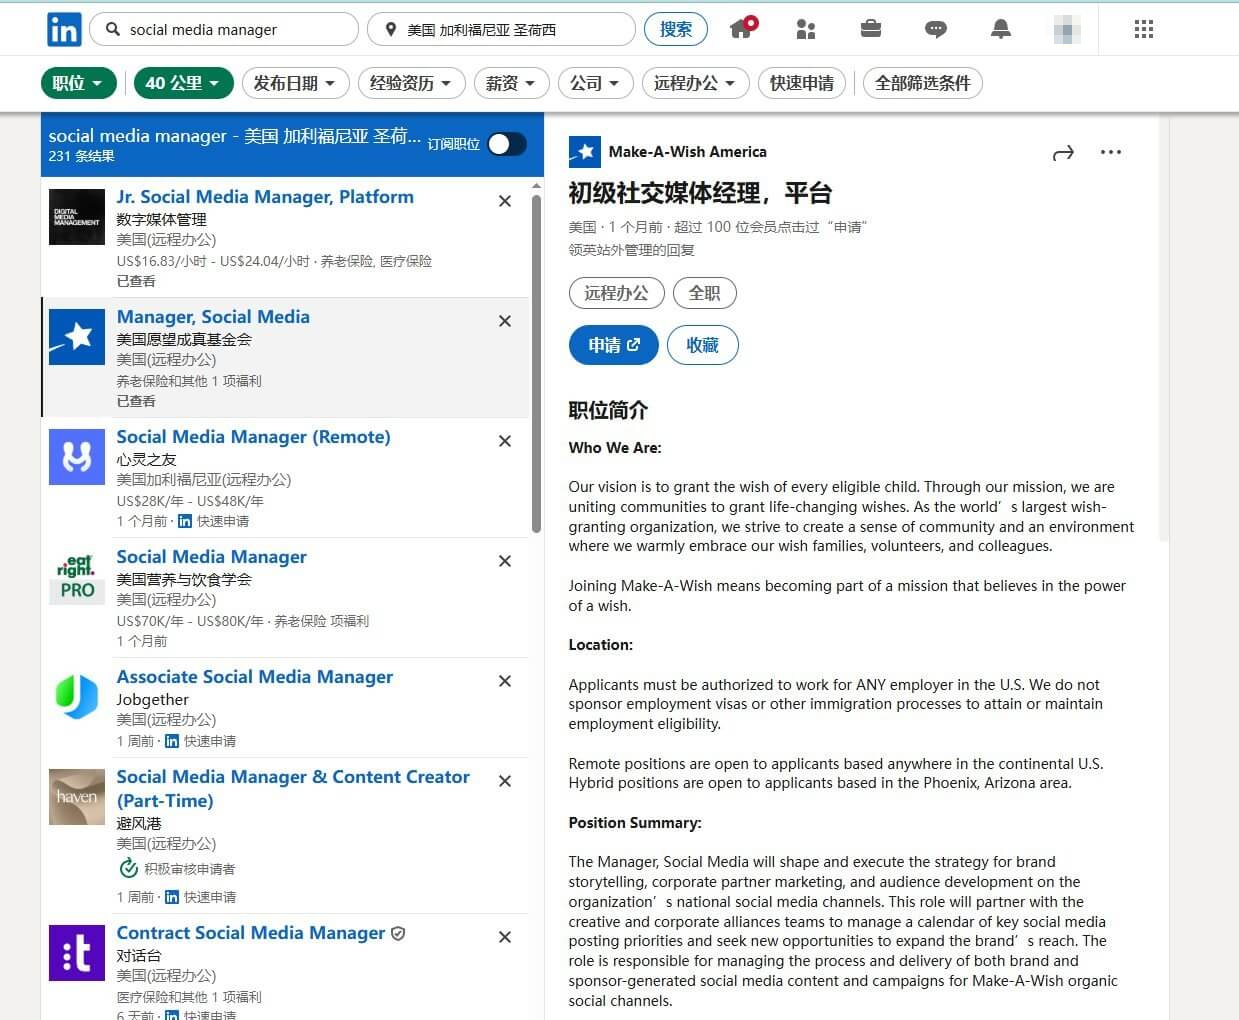Expand the 远程办公 filter dropdown
This screenshot has height=1020, width=1239.
(695, 83)
